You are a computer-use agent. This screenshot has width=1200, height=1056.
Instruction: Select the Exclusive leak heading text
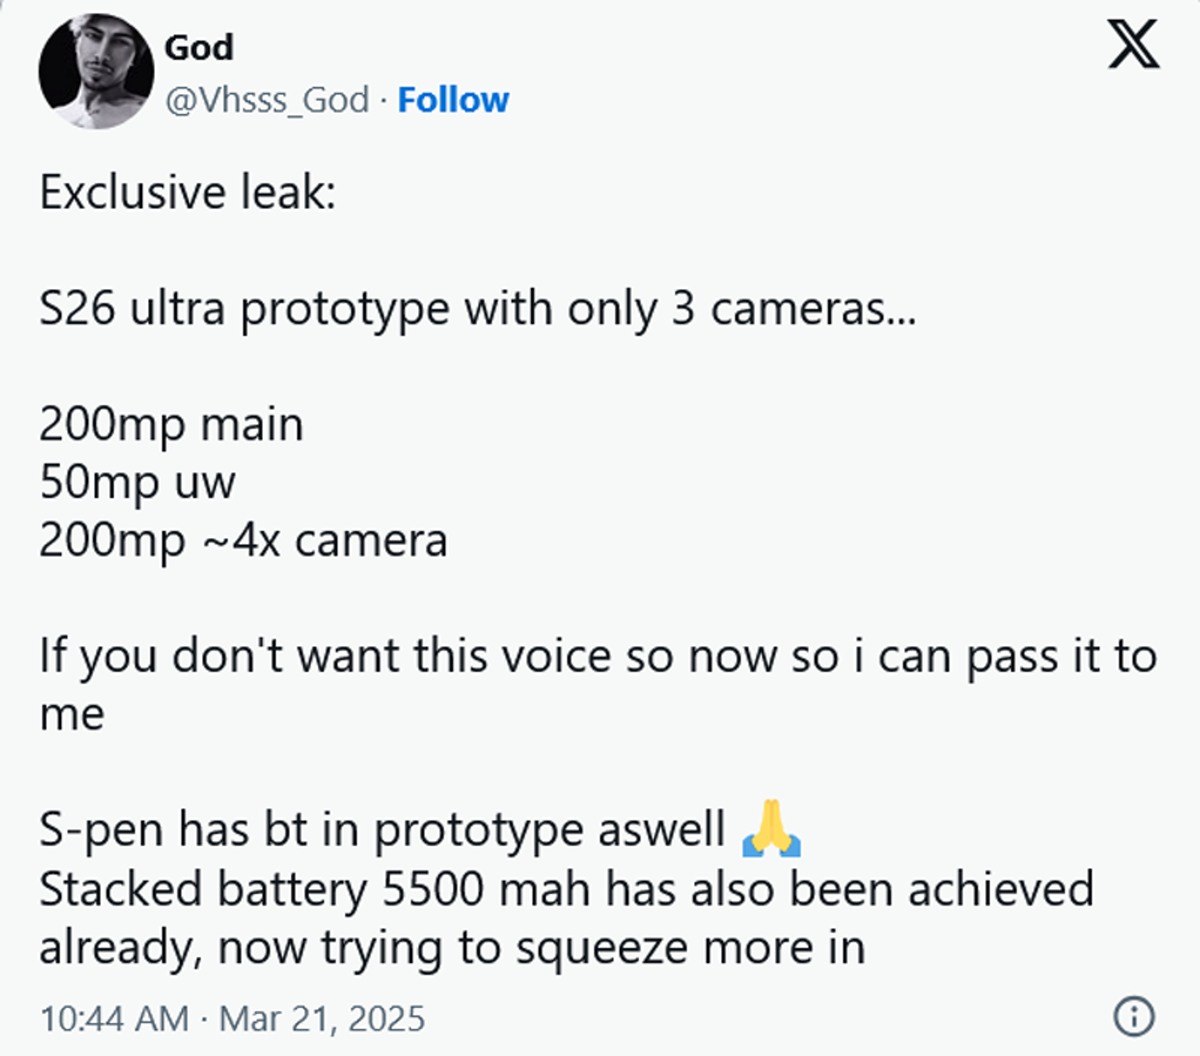(187, 192)
